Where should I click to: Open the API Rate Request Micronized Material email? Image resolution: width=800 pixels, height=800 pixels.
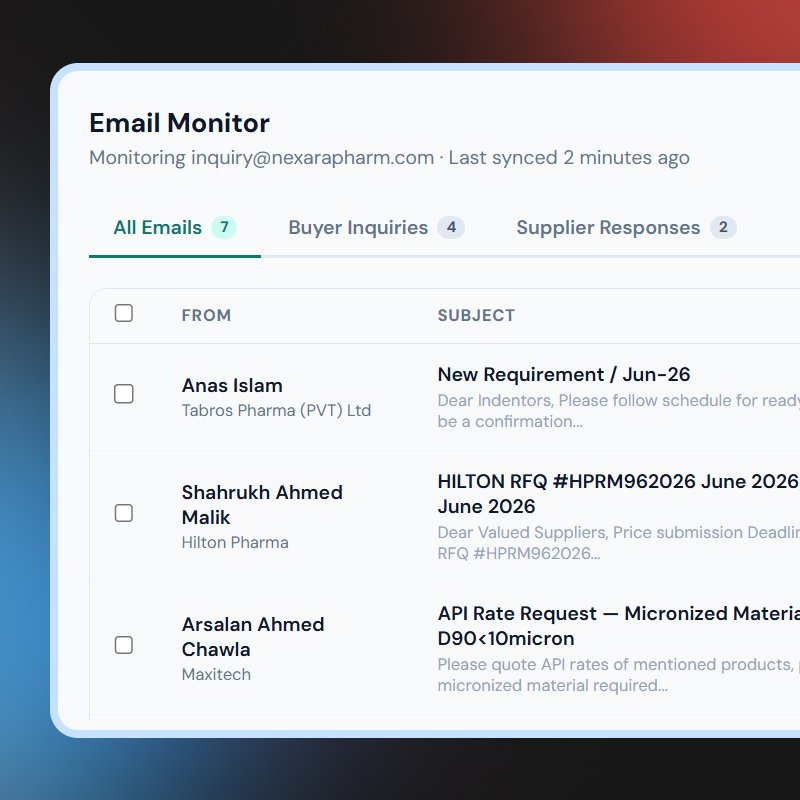coord(618,626)
